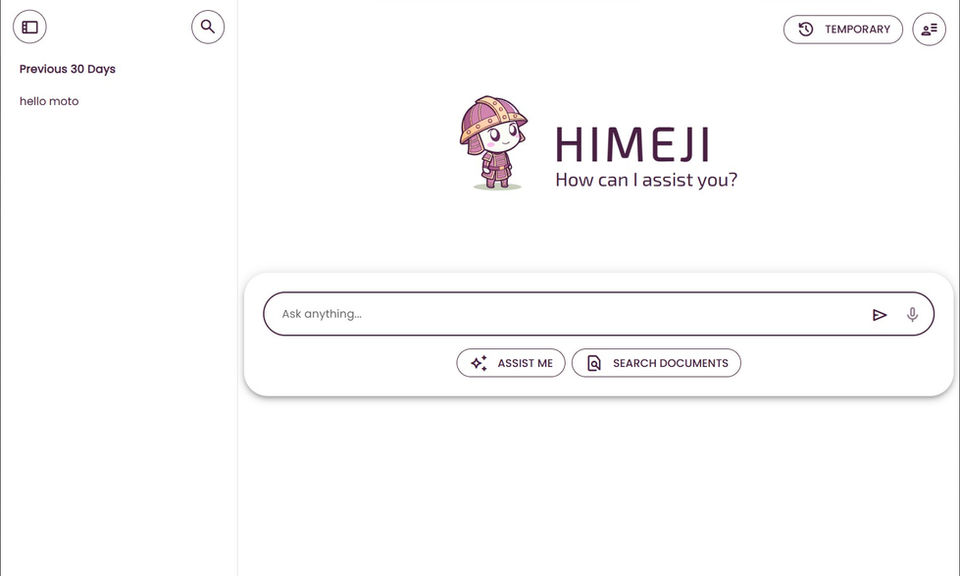Click the clock icon in the Temporary button

(x=806, y=30)
